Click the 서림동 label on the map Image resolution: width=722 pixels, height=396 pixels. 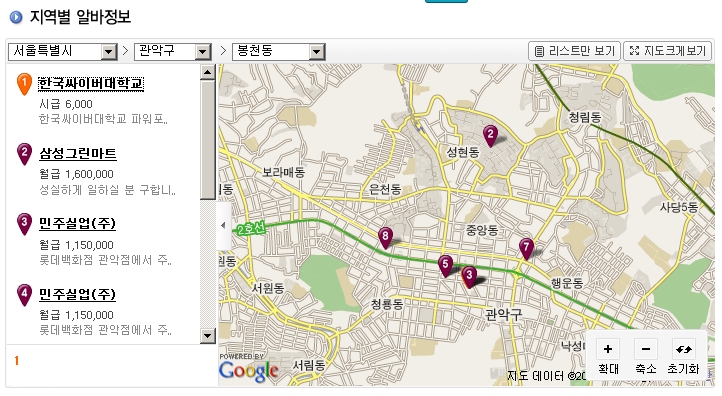[x=309, y=366]
